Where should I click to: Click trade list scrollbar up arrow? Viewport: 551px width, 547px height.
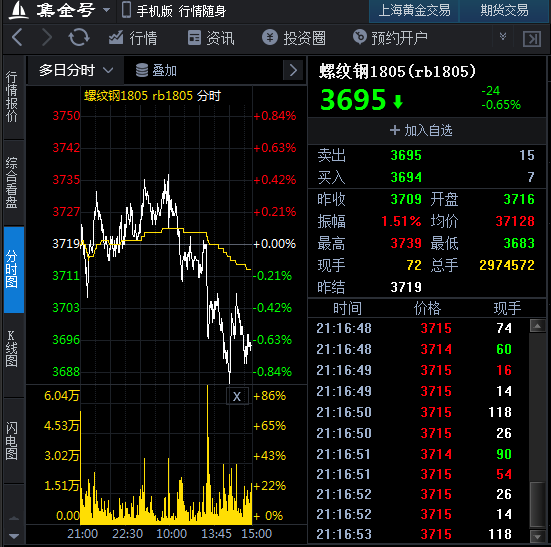538,326
